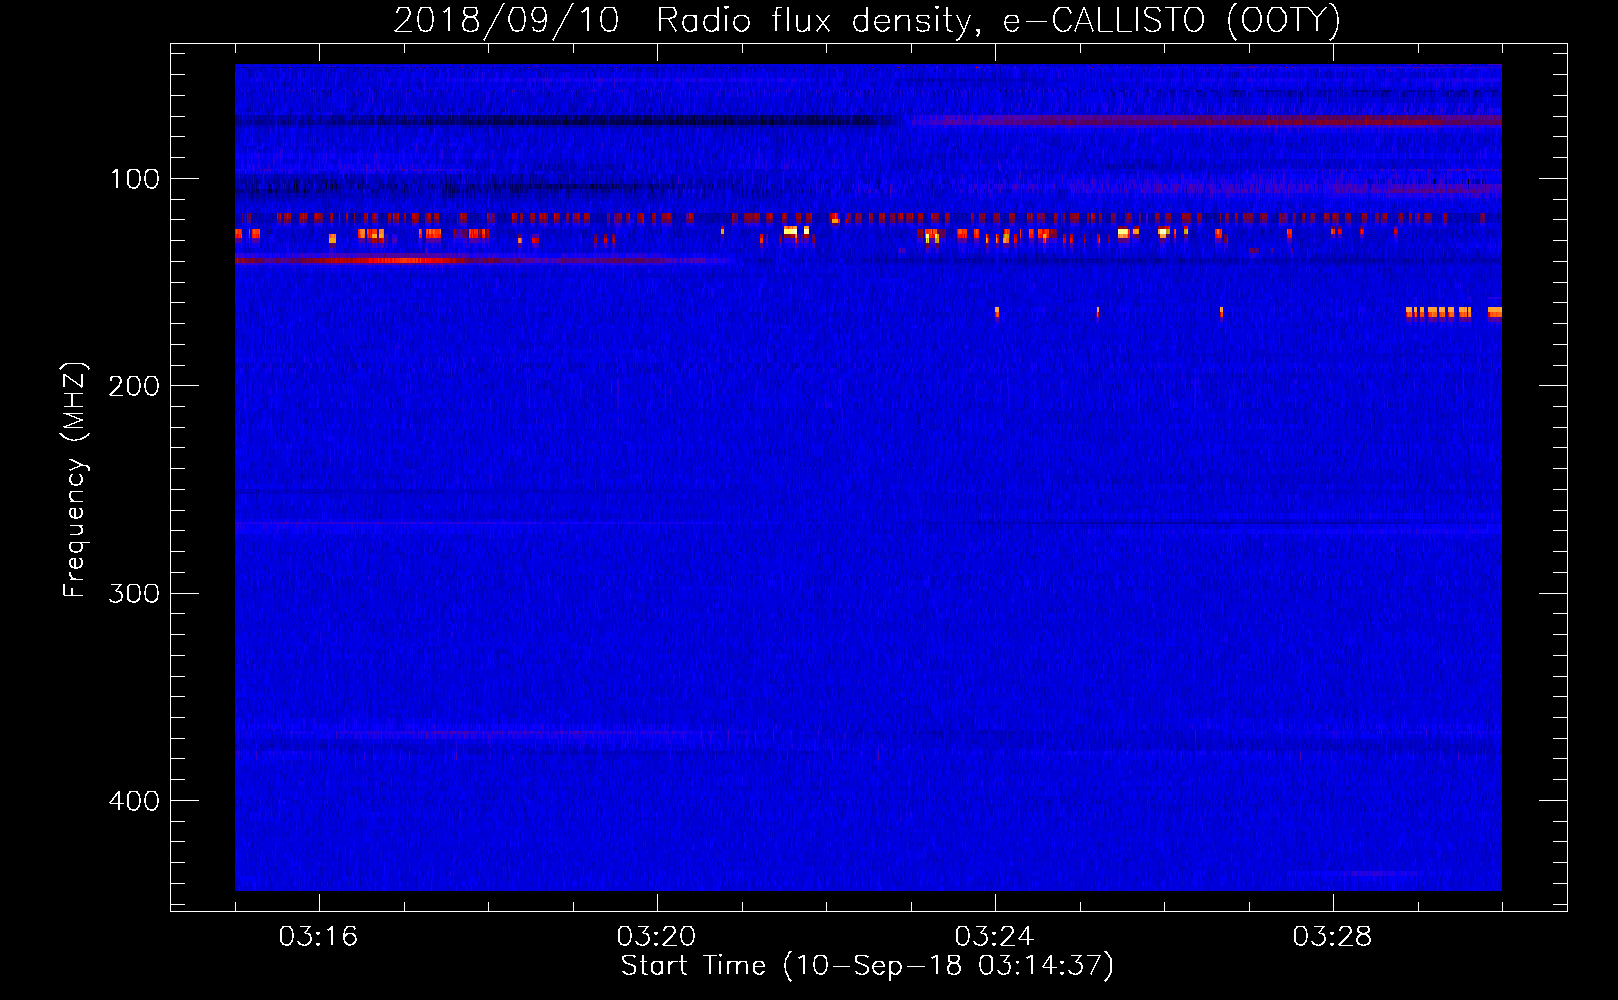The height and width of the screenshot is (1000, 1618).
Task: Click the 03:28 time tick label
Action: (1332, 936)
